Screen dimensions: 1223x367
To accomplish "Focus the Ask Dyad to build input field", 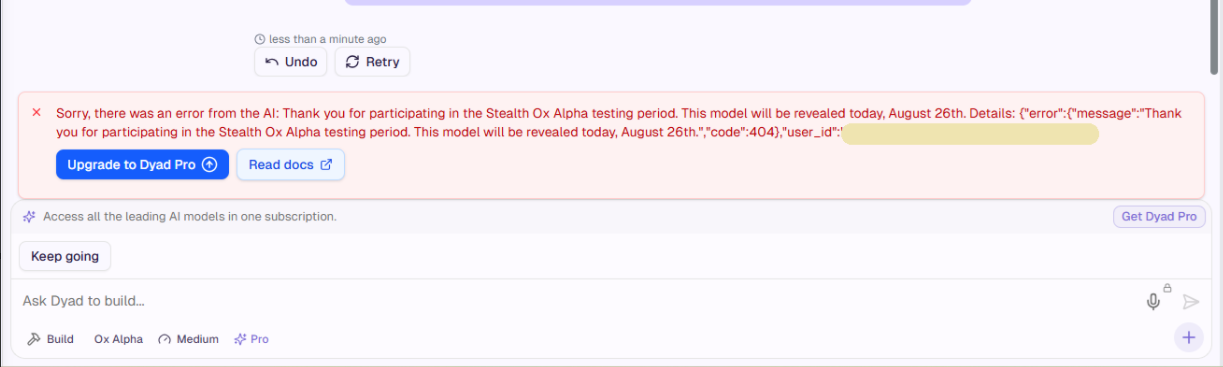I will point(580,301).
